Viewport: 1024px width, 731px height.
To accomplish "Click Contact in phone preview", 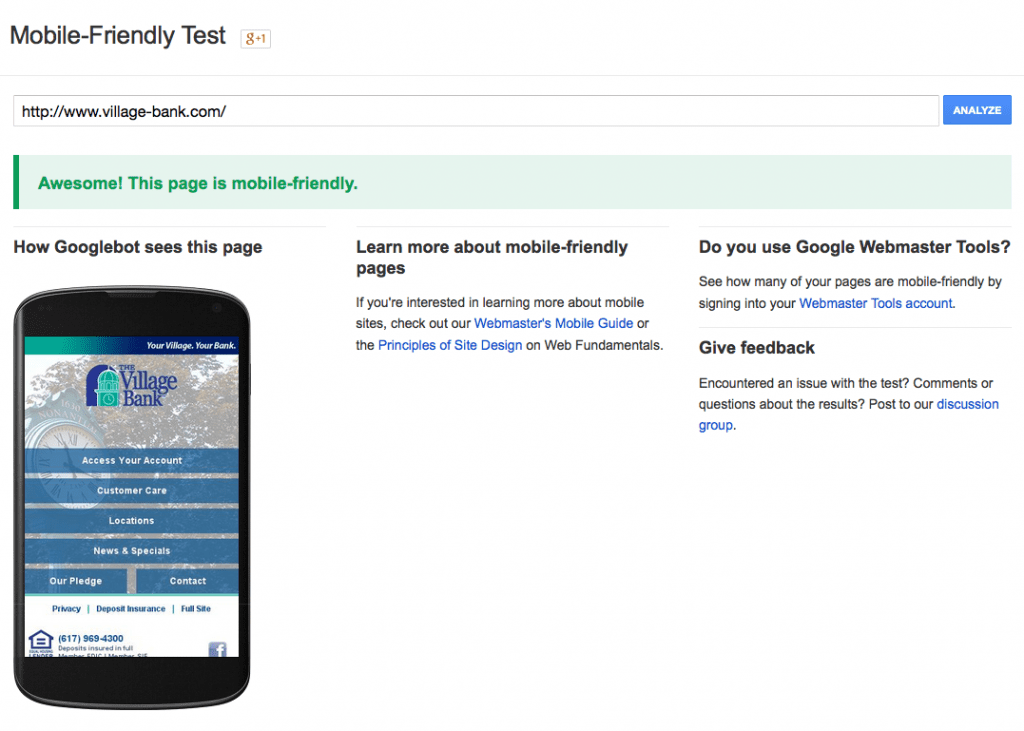I will [187, 581].
